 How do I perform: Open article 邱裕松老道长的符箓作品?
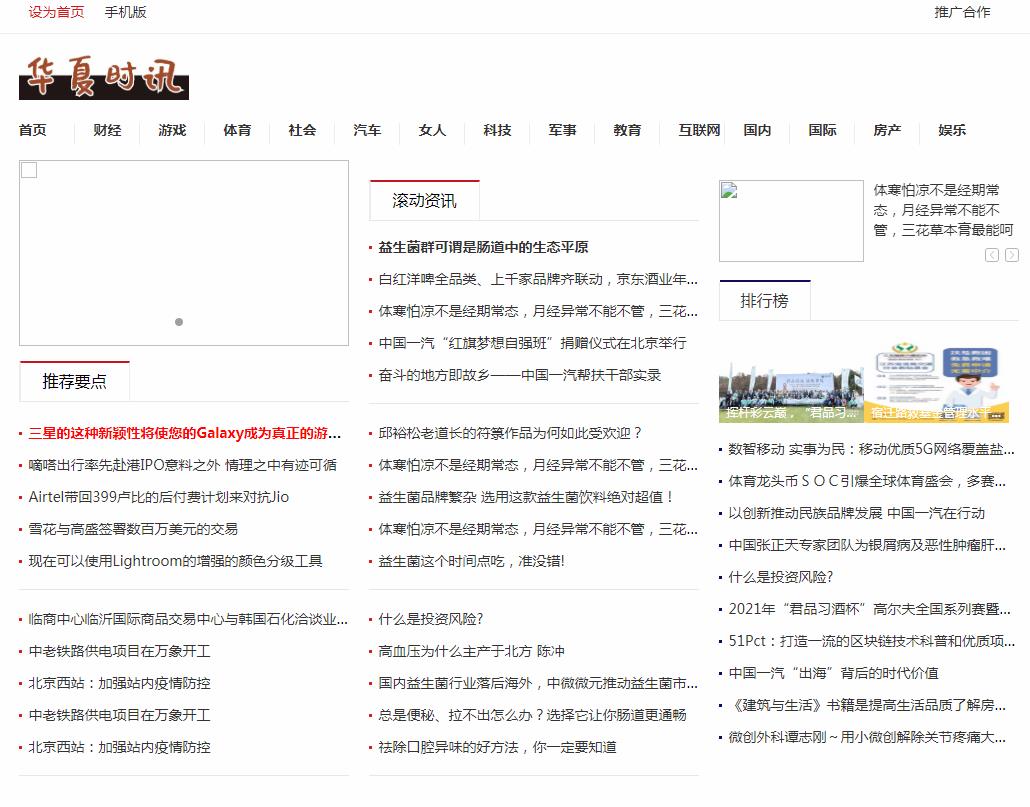(x=510, y=433)
